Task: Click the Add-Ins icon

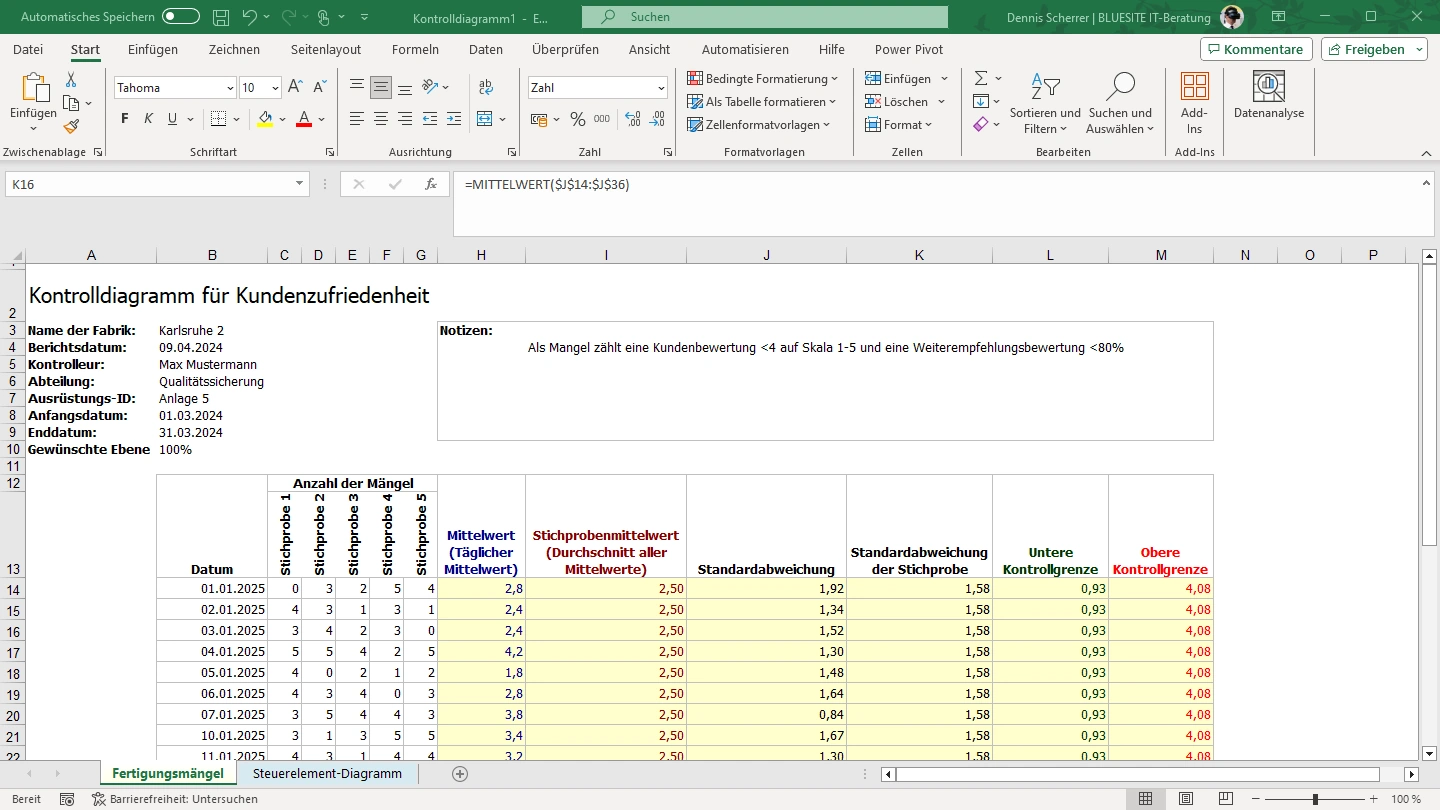Action: click(x=1194, y=102)
